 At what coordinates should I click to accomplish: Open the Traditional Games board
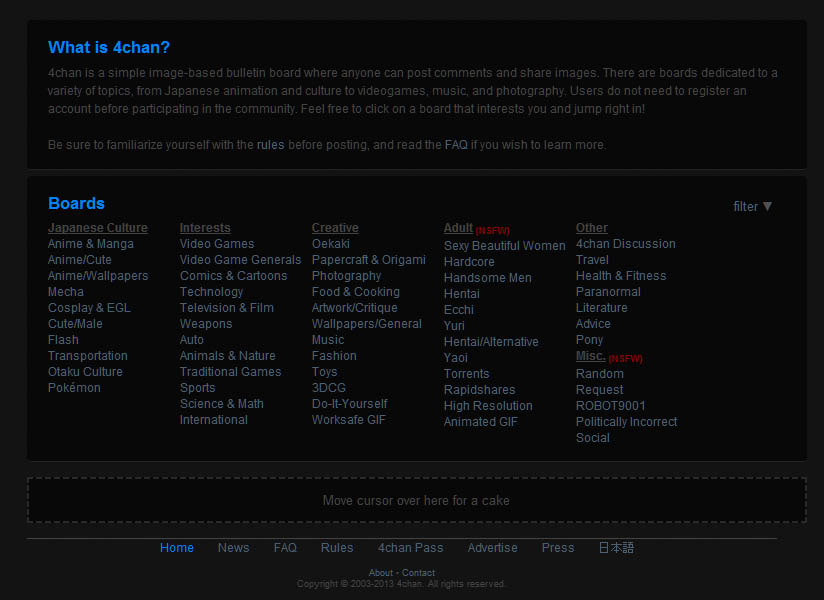[230, 371]
